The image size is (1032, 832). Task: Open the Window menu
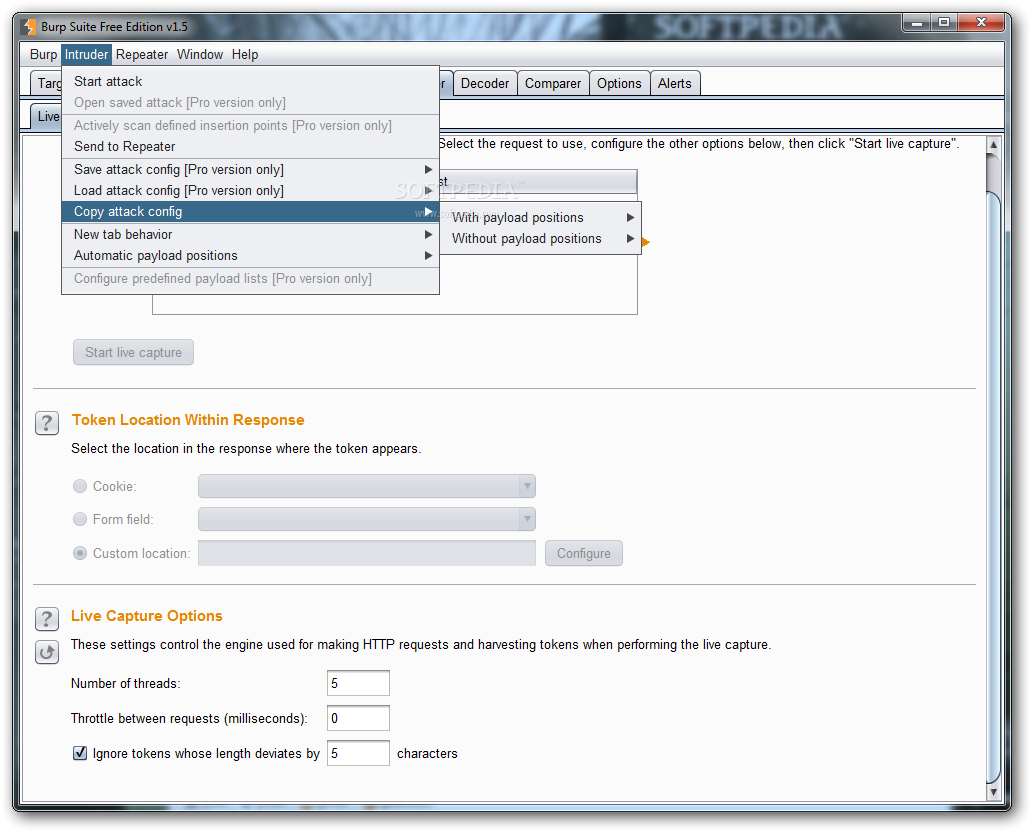199,55
